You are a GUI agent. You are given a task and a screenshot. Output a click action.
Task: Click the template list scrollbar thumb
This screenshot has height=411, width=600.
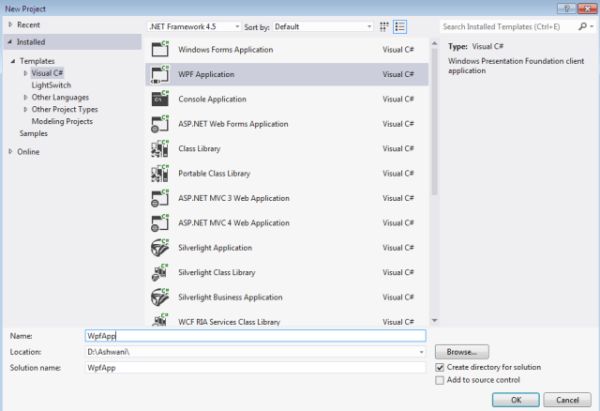point(434,122)
